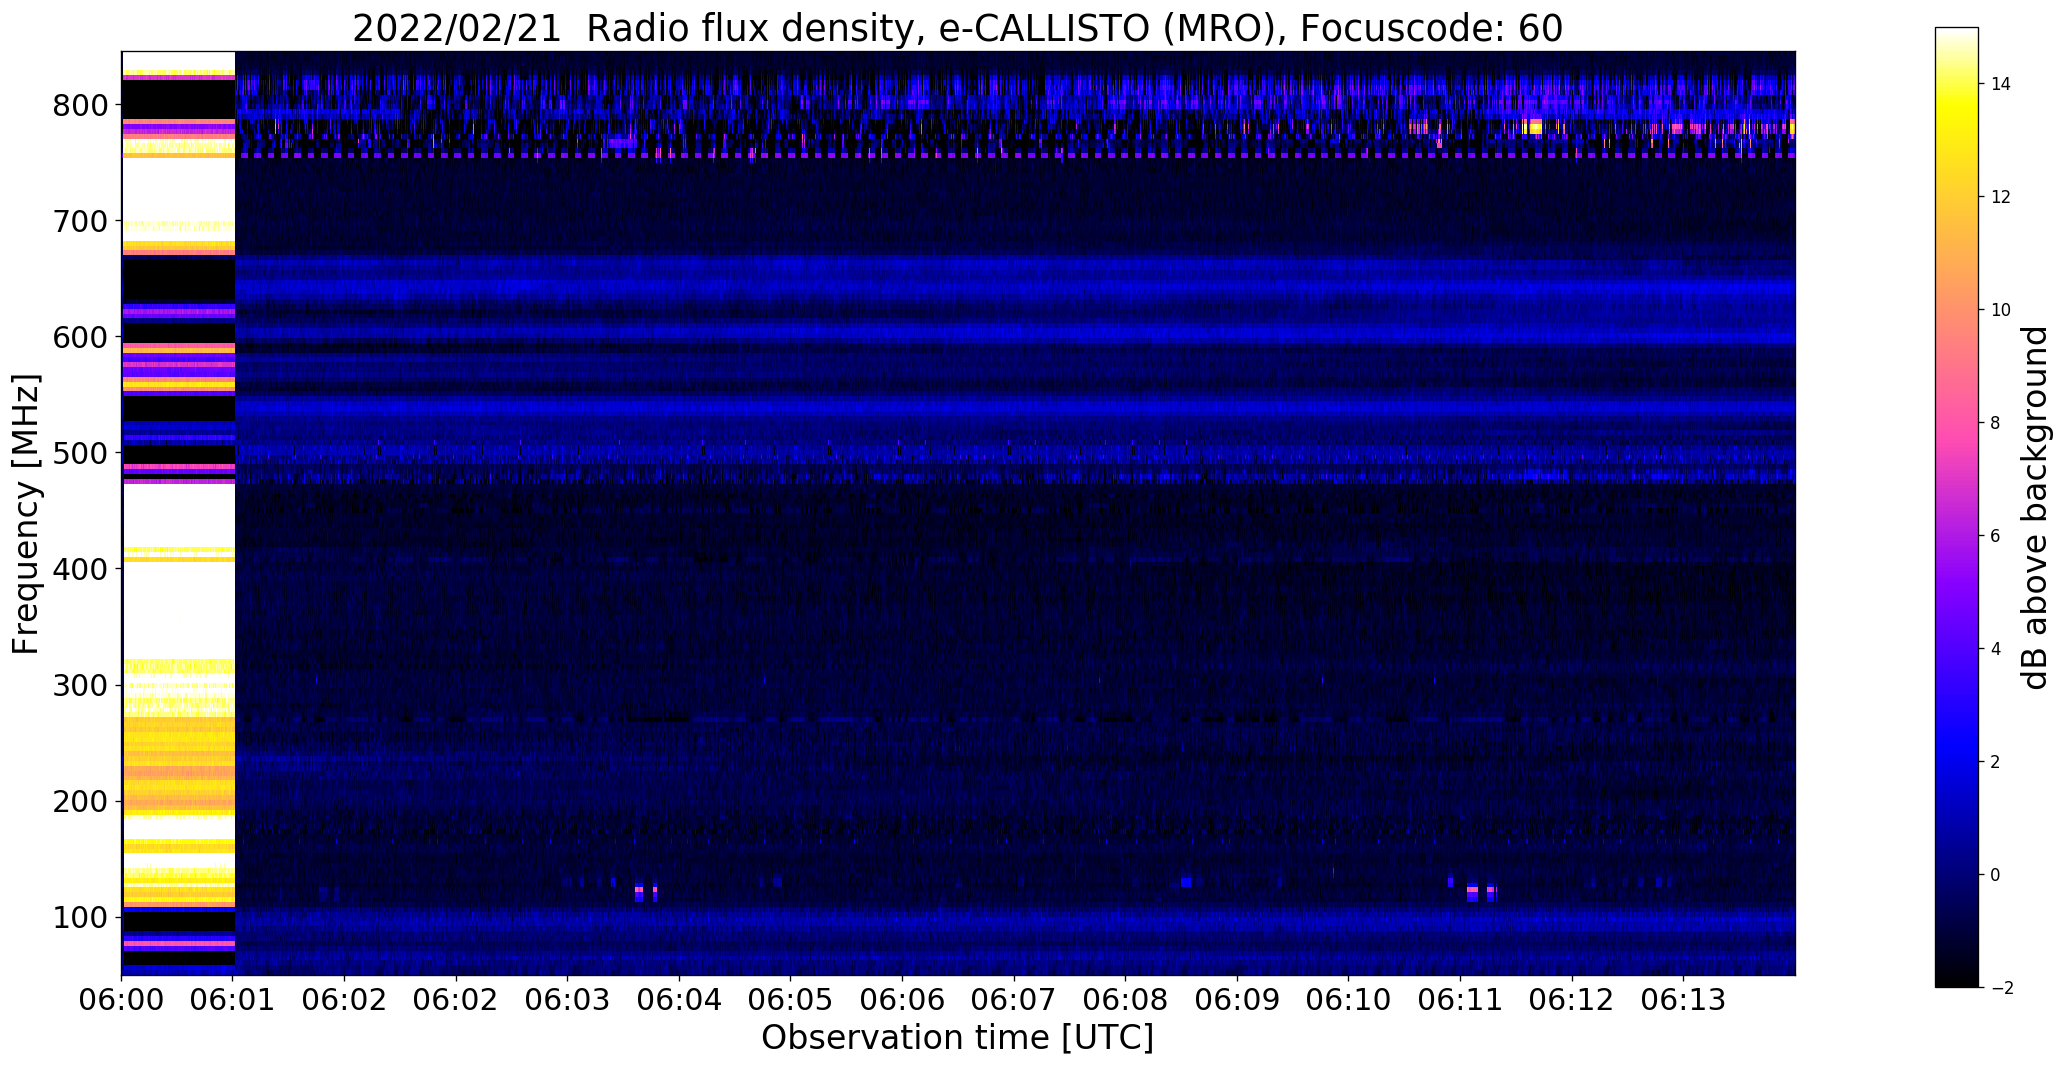Click the 06:04 time tick label

click(x=680, y=1000)
